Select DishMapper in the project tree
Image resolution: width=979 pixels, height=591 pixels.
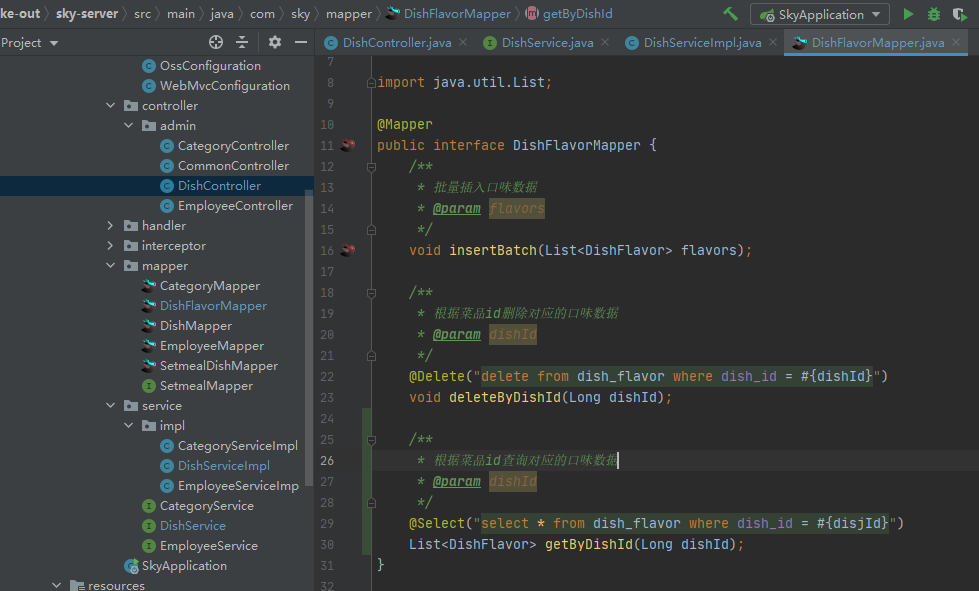pos(196,326)
